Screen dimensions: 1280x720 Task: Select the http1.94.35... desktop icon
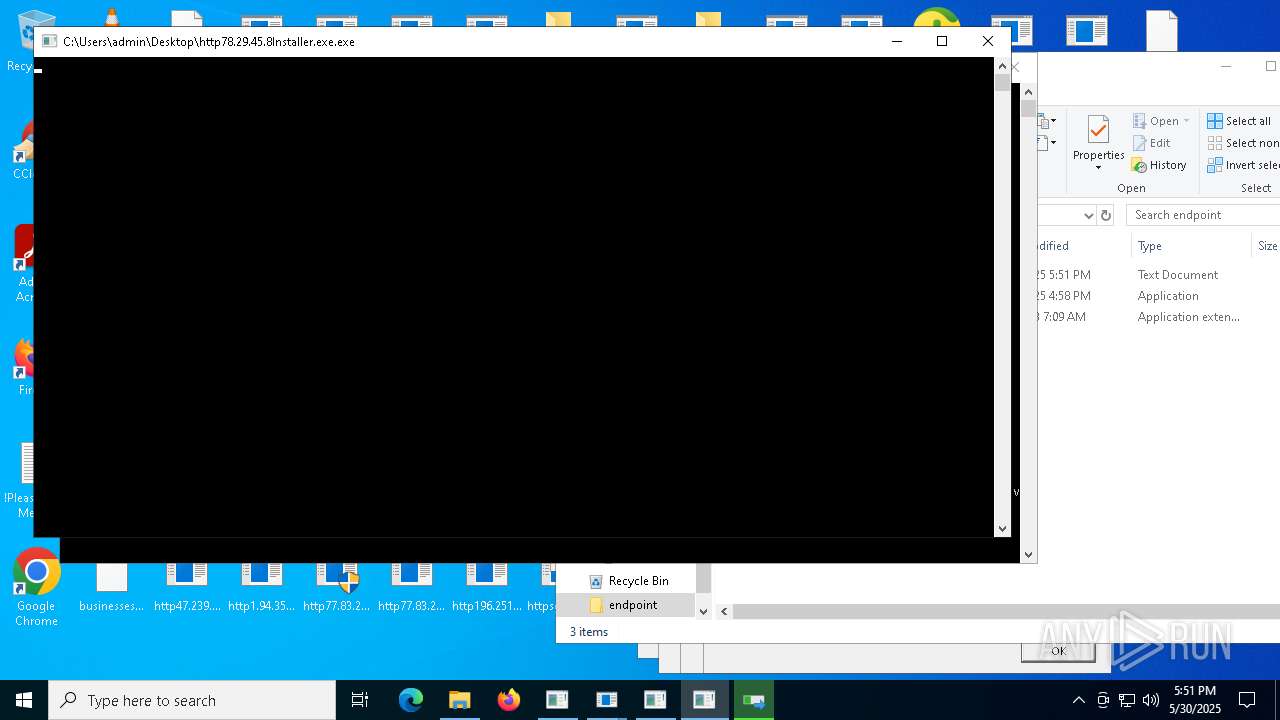(x=261, y=588)
